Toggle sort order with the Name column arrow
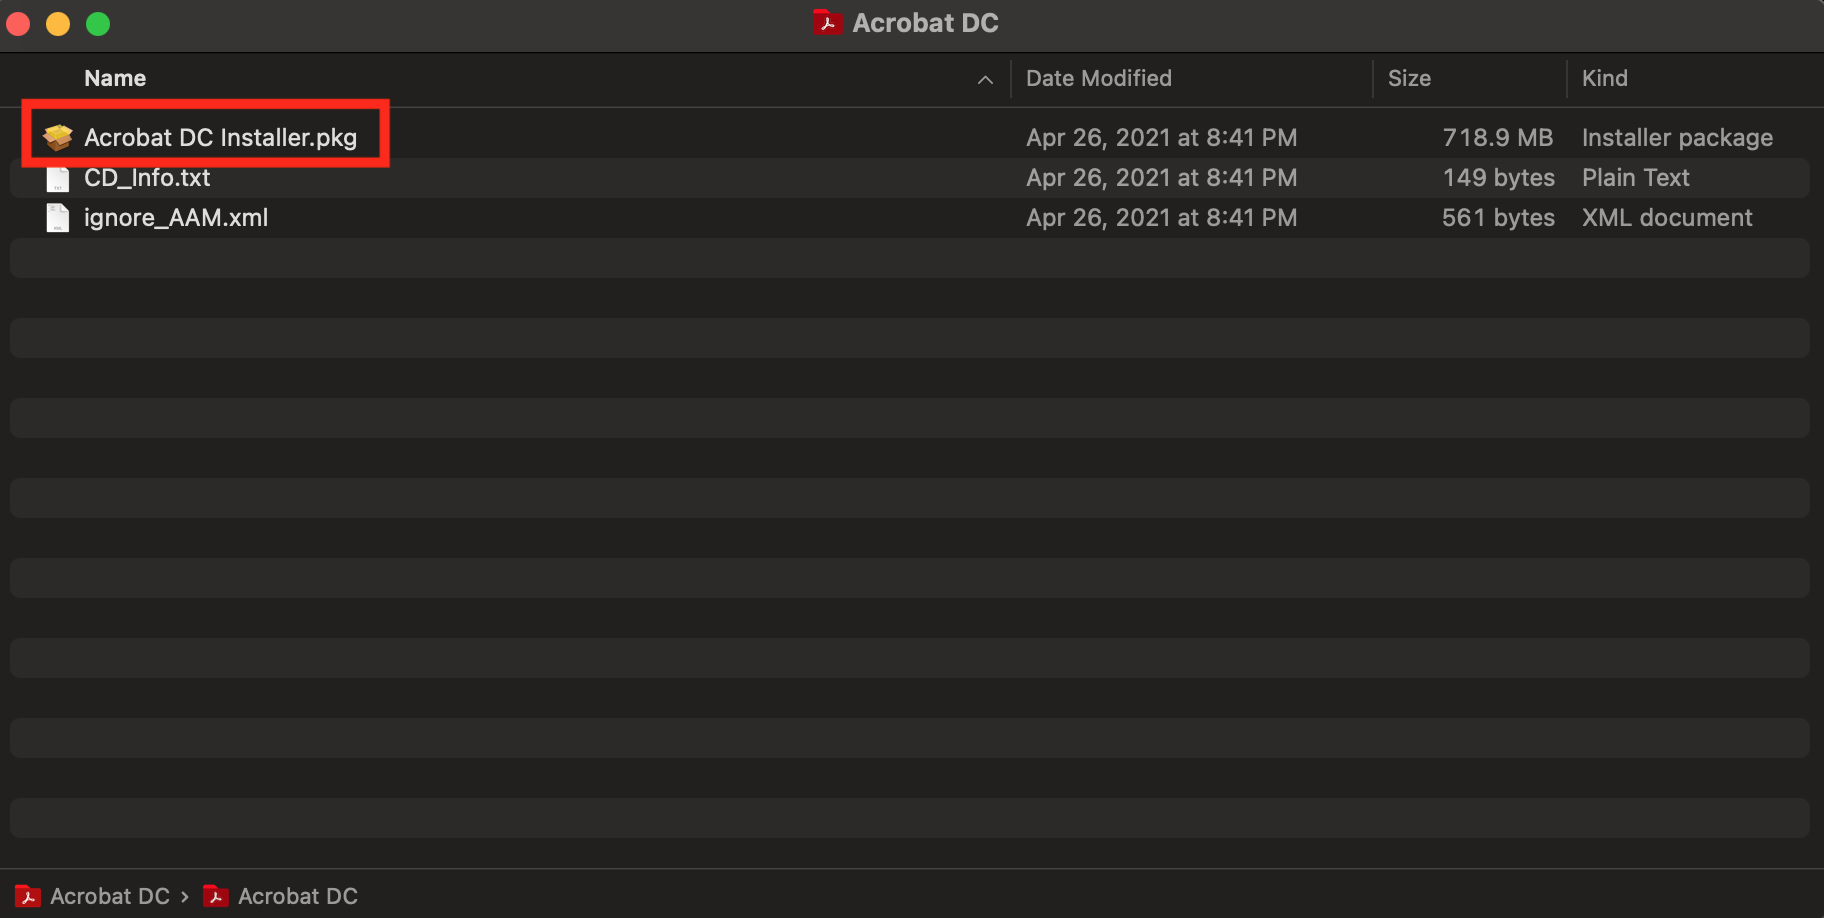 (985, 80)
